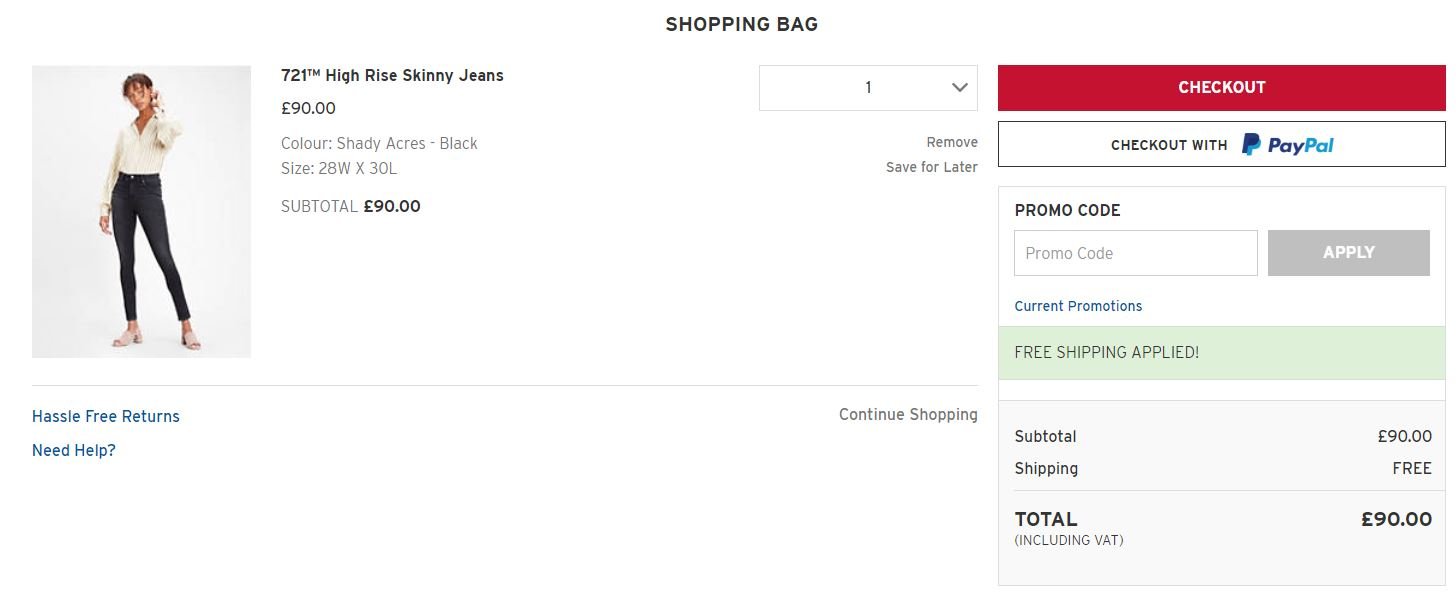This screenshot has width=1456, height=595.
Task: Choose Checkout with PayPal
Action: pos(1221,144)
